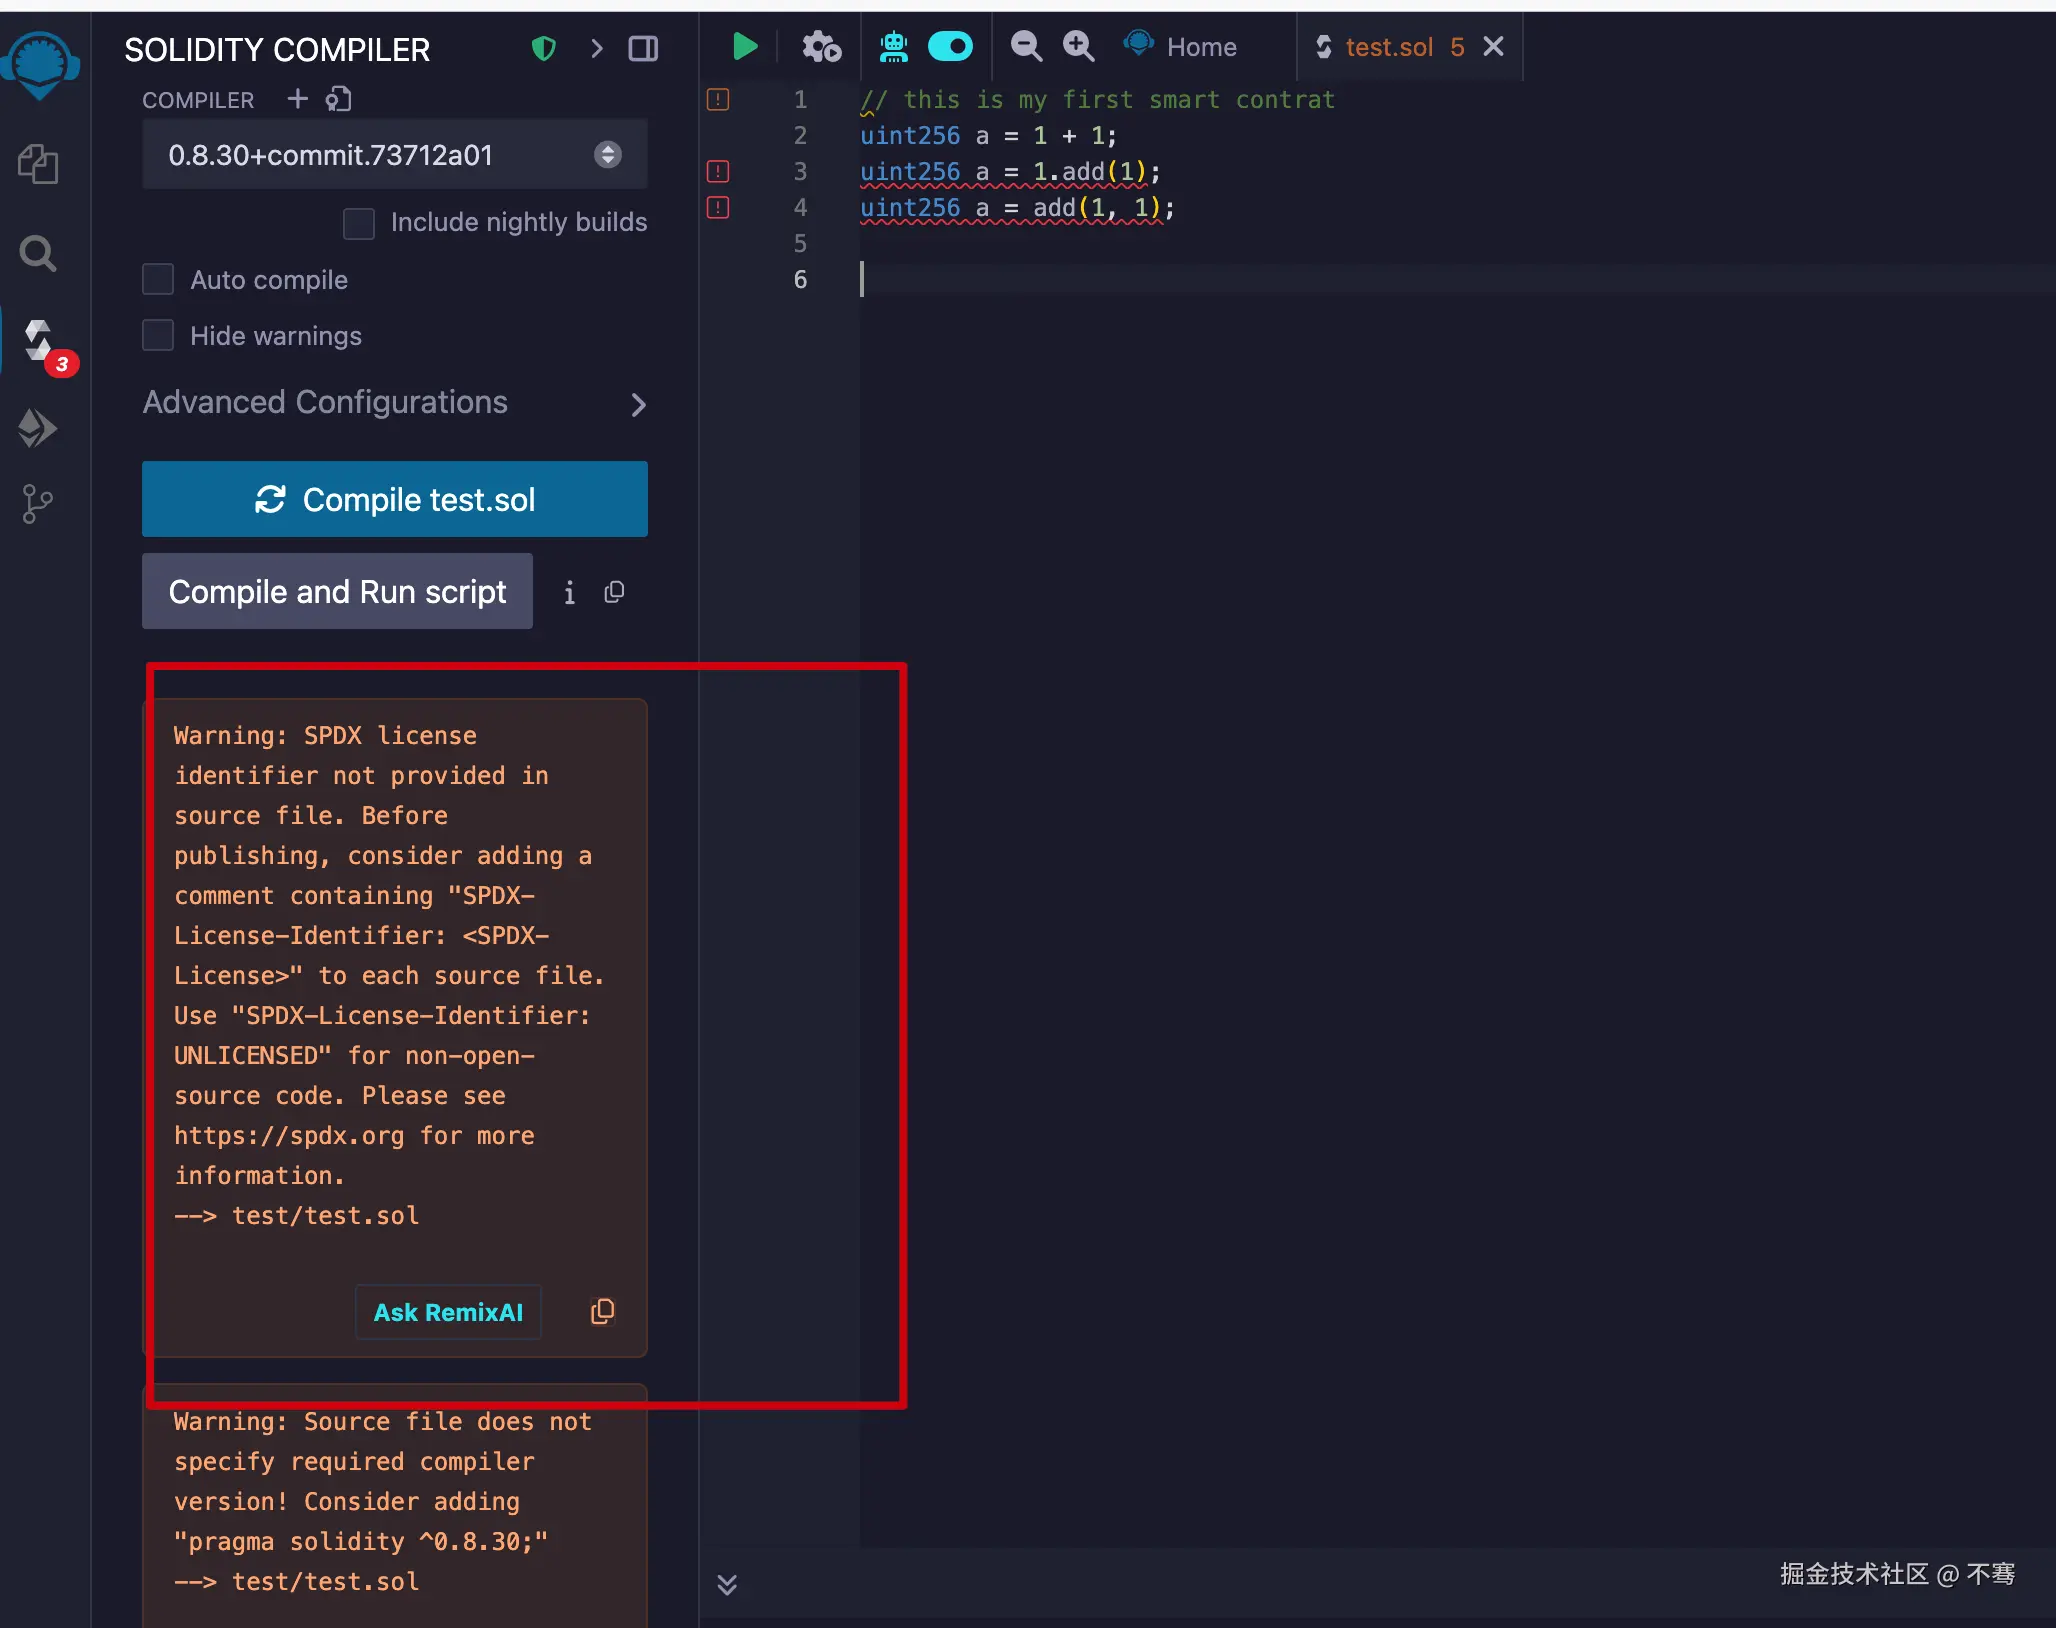Enable the Auto compile checkbox

pyautogui.click(x=158, y=280)
